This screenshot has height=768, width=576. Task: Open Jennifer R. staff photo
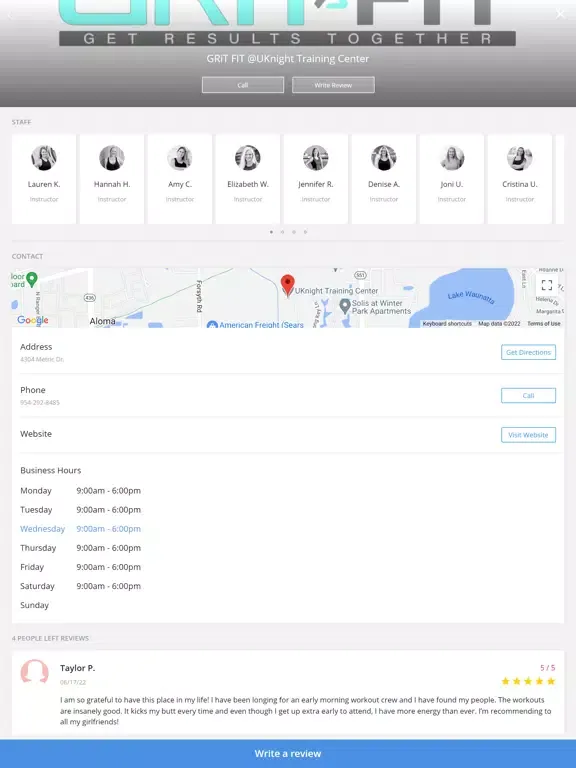(x=315, y=158)
